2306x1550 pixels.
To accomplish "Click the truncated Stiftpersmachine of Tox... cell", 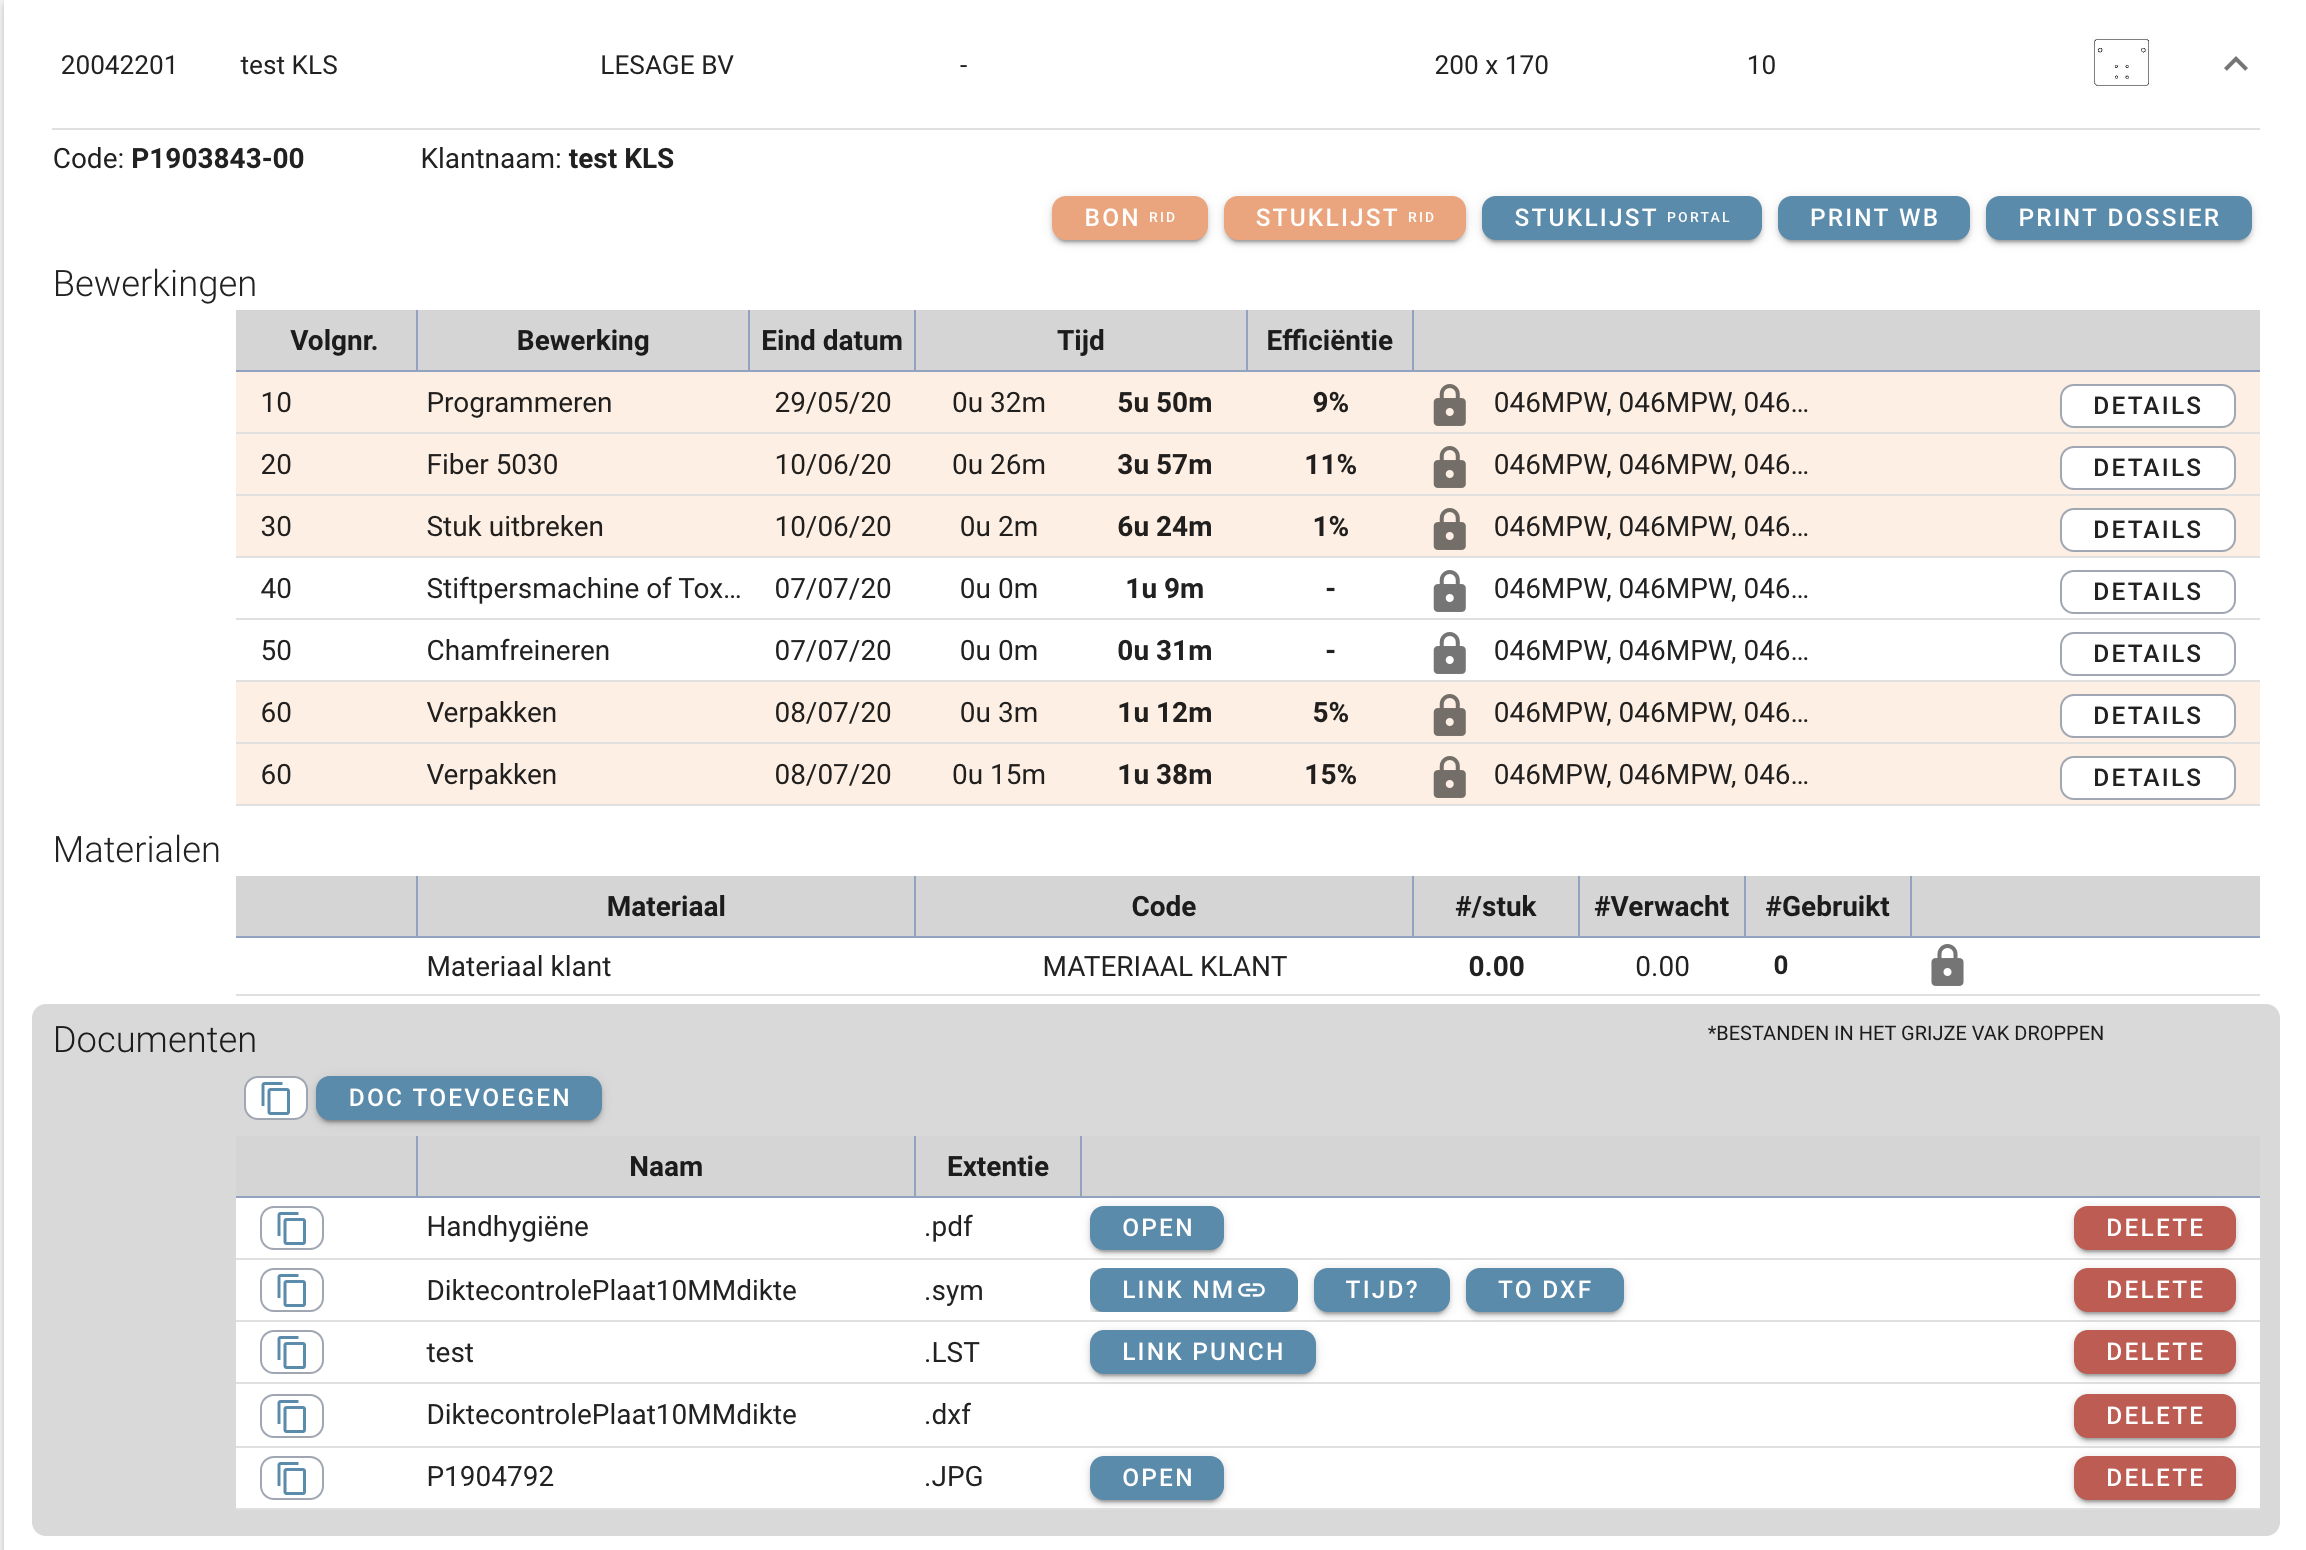I will (584, 589).
